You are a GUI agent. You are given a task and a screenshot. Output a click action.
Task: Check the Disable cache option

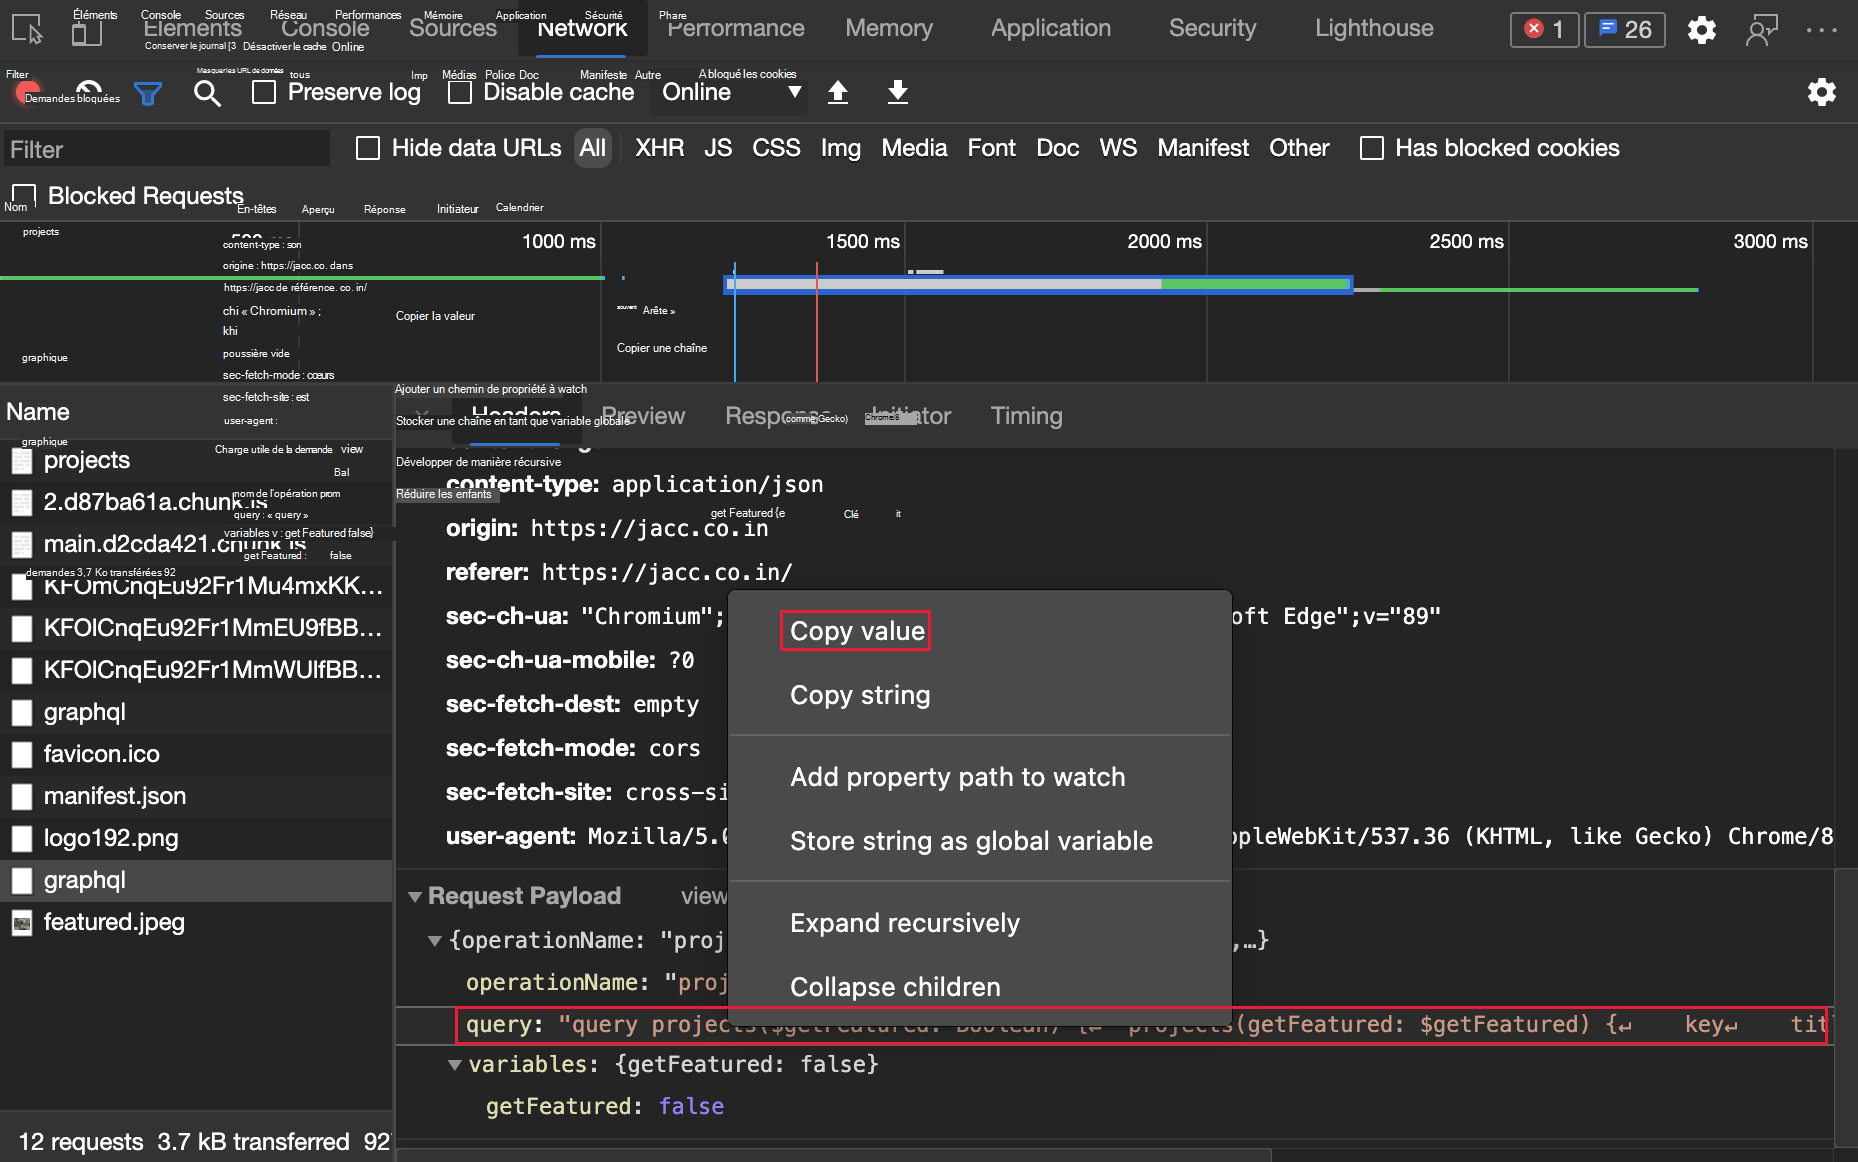coord(460,92)
